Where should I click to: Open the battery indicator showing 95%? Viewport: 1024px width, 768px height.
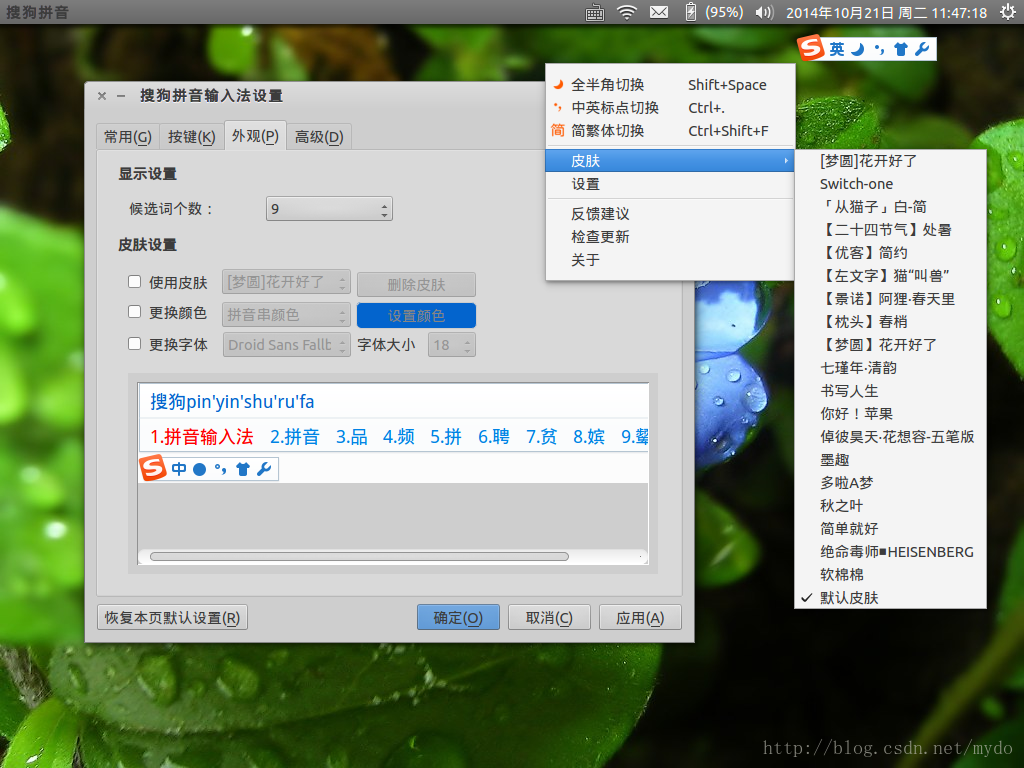(713, 12)
